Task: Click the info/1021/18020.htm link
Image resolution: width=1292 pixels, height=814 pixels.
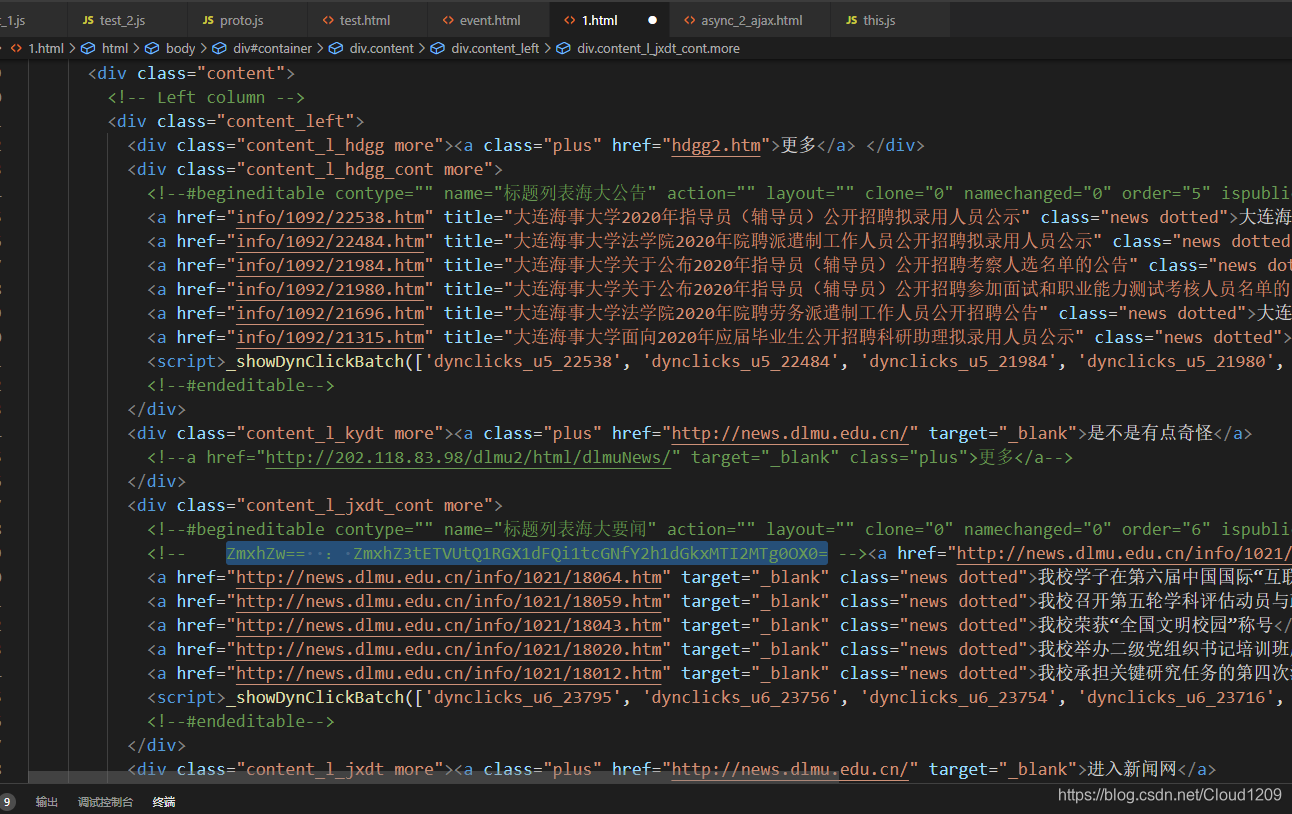Action: click(x=449, y=650)
